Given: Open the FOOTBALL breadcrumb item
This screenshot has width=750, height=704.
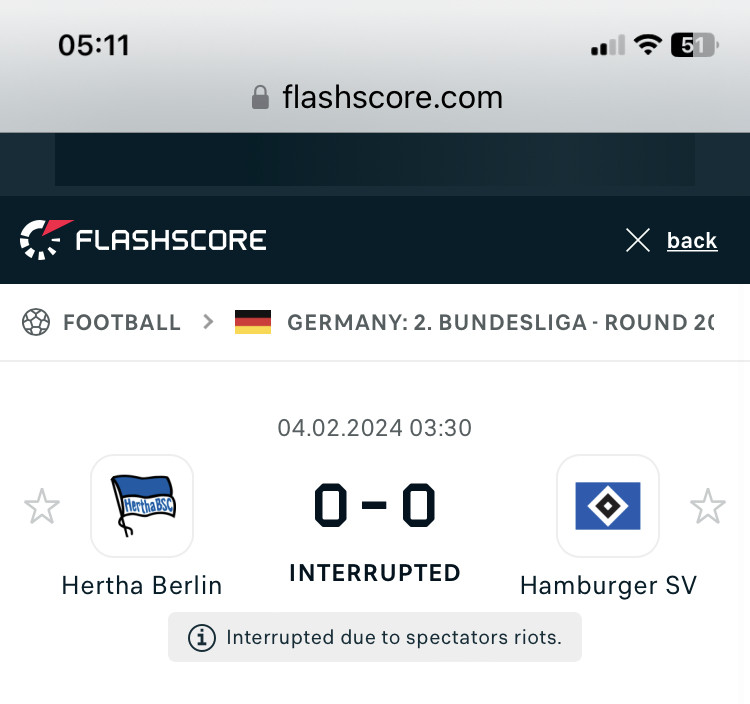Looking at the screenshot, I should tap(122, 322).
